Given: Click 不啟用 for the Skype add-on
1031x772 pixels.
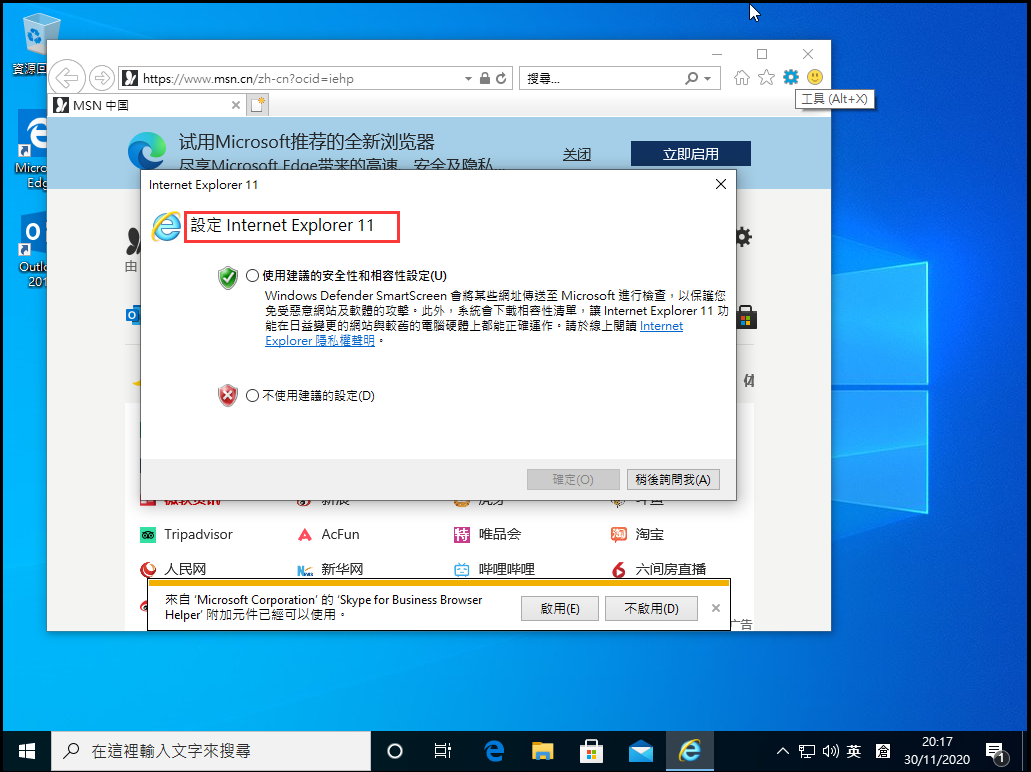Looking at the screenshot, I should pyautogui.click(x=652, y=608).
